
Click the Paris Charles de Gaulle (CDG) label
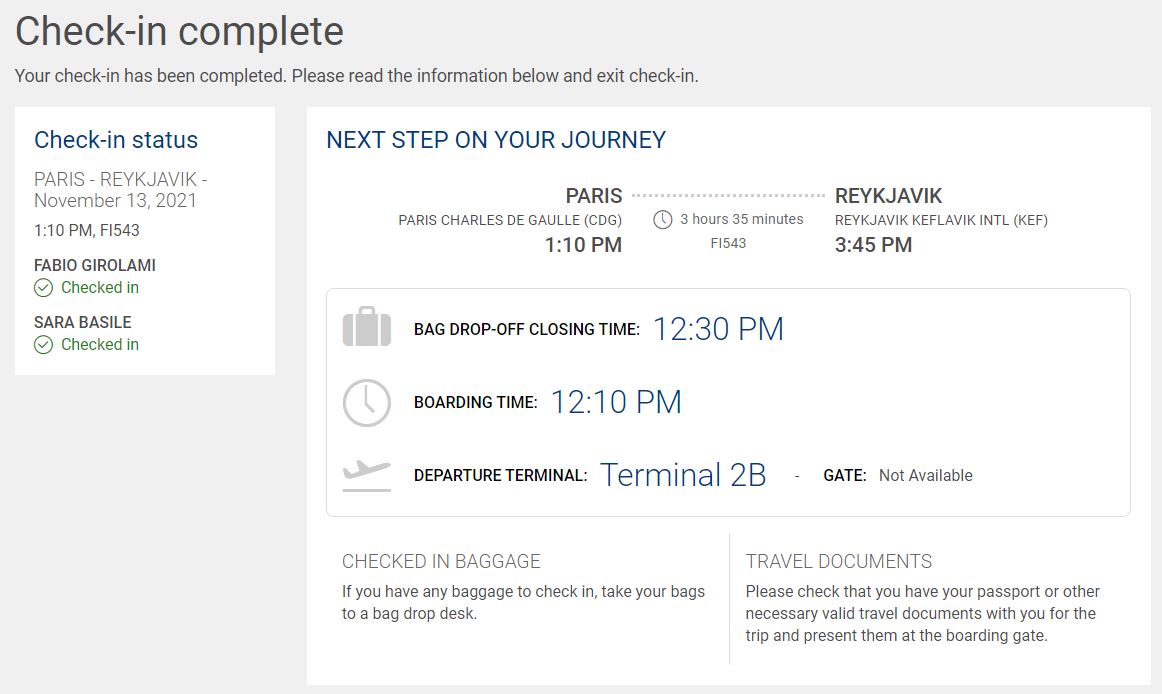tap(510, 220)
